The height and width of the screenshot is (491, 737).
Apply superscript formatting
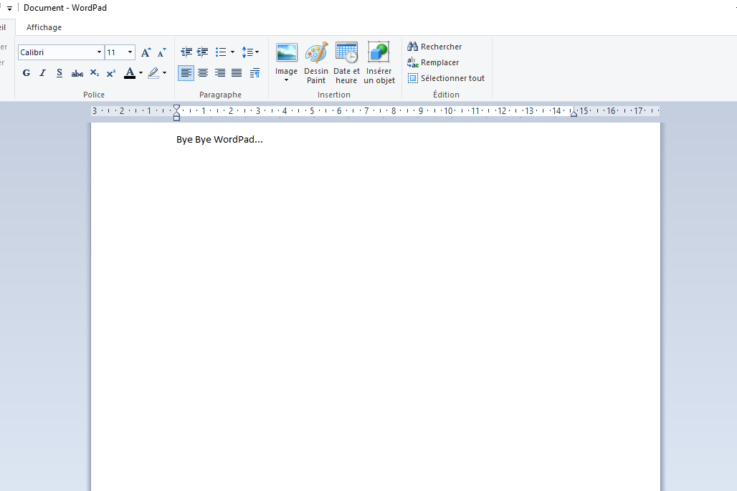(x=111, y=73)
